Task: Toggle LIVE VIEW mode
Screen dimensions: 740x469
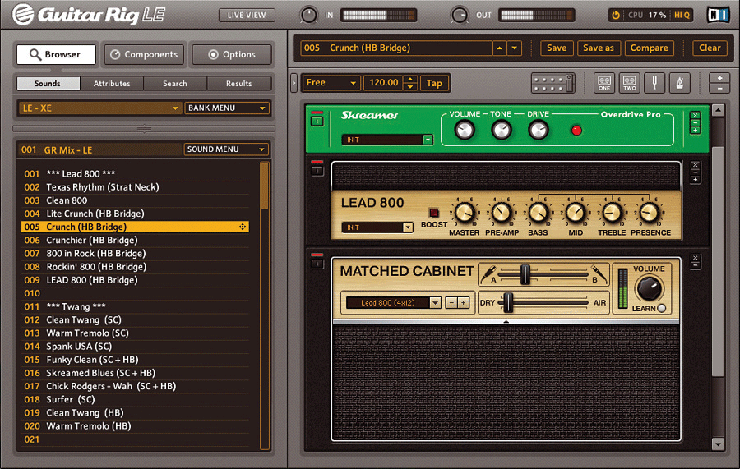Action: 246,15
